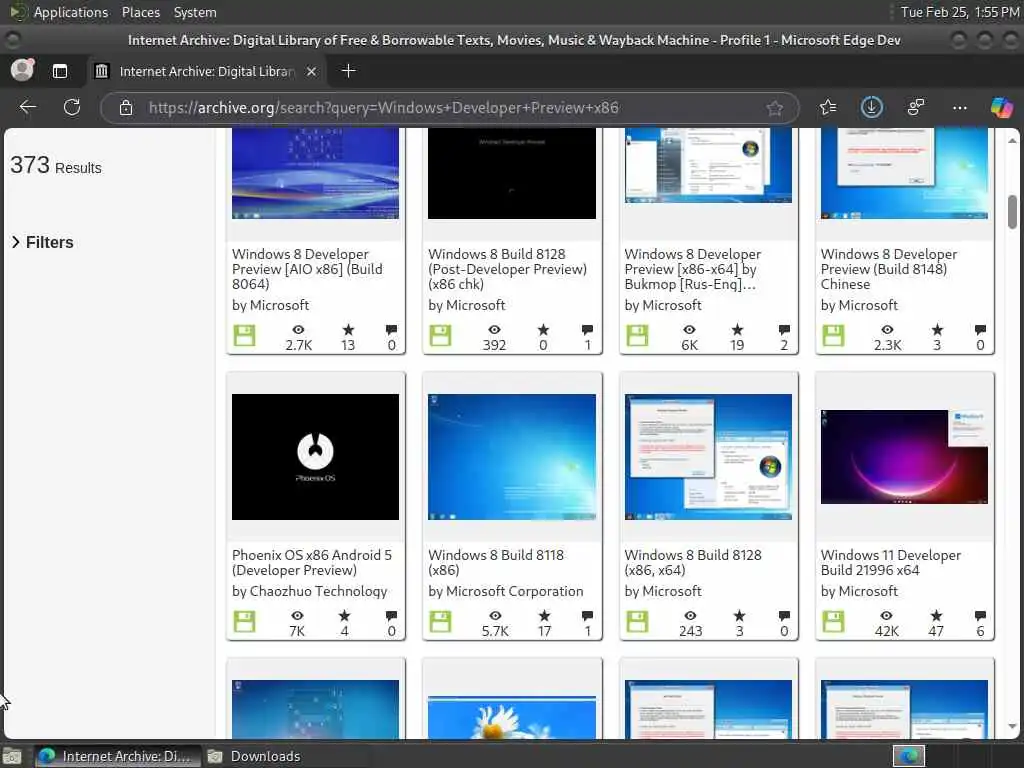
Task: Click the scrollbar up arrow
Action: tap(1012, 140)
